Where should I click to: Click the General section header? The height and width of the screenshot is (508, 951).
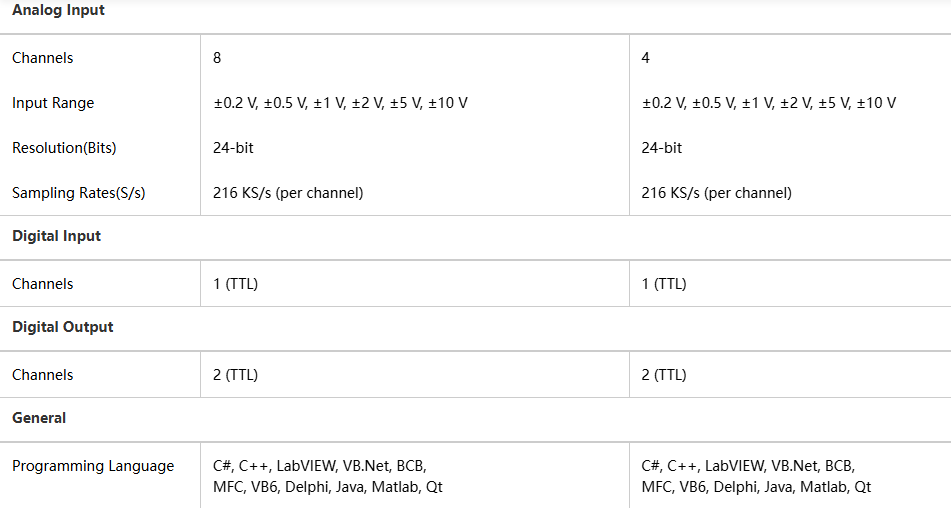point(39,418)
